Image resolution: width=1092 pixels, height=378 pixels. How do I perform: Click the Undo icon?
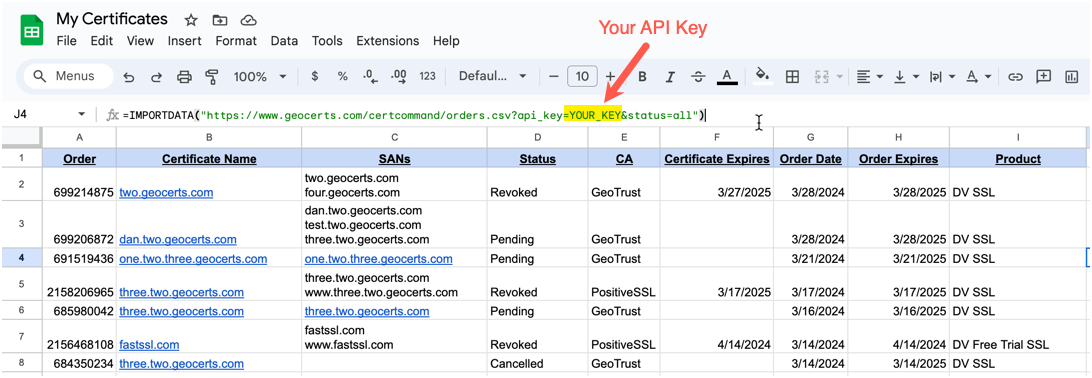(x=129, y=77)
